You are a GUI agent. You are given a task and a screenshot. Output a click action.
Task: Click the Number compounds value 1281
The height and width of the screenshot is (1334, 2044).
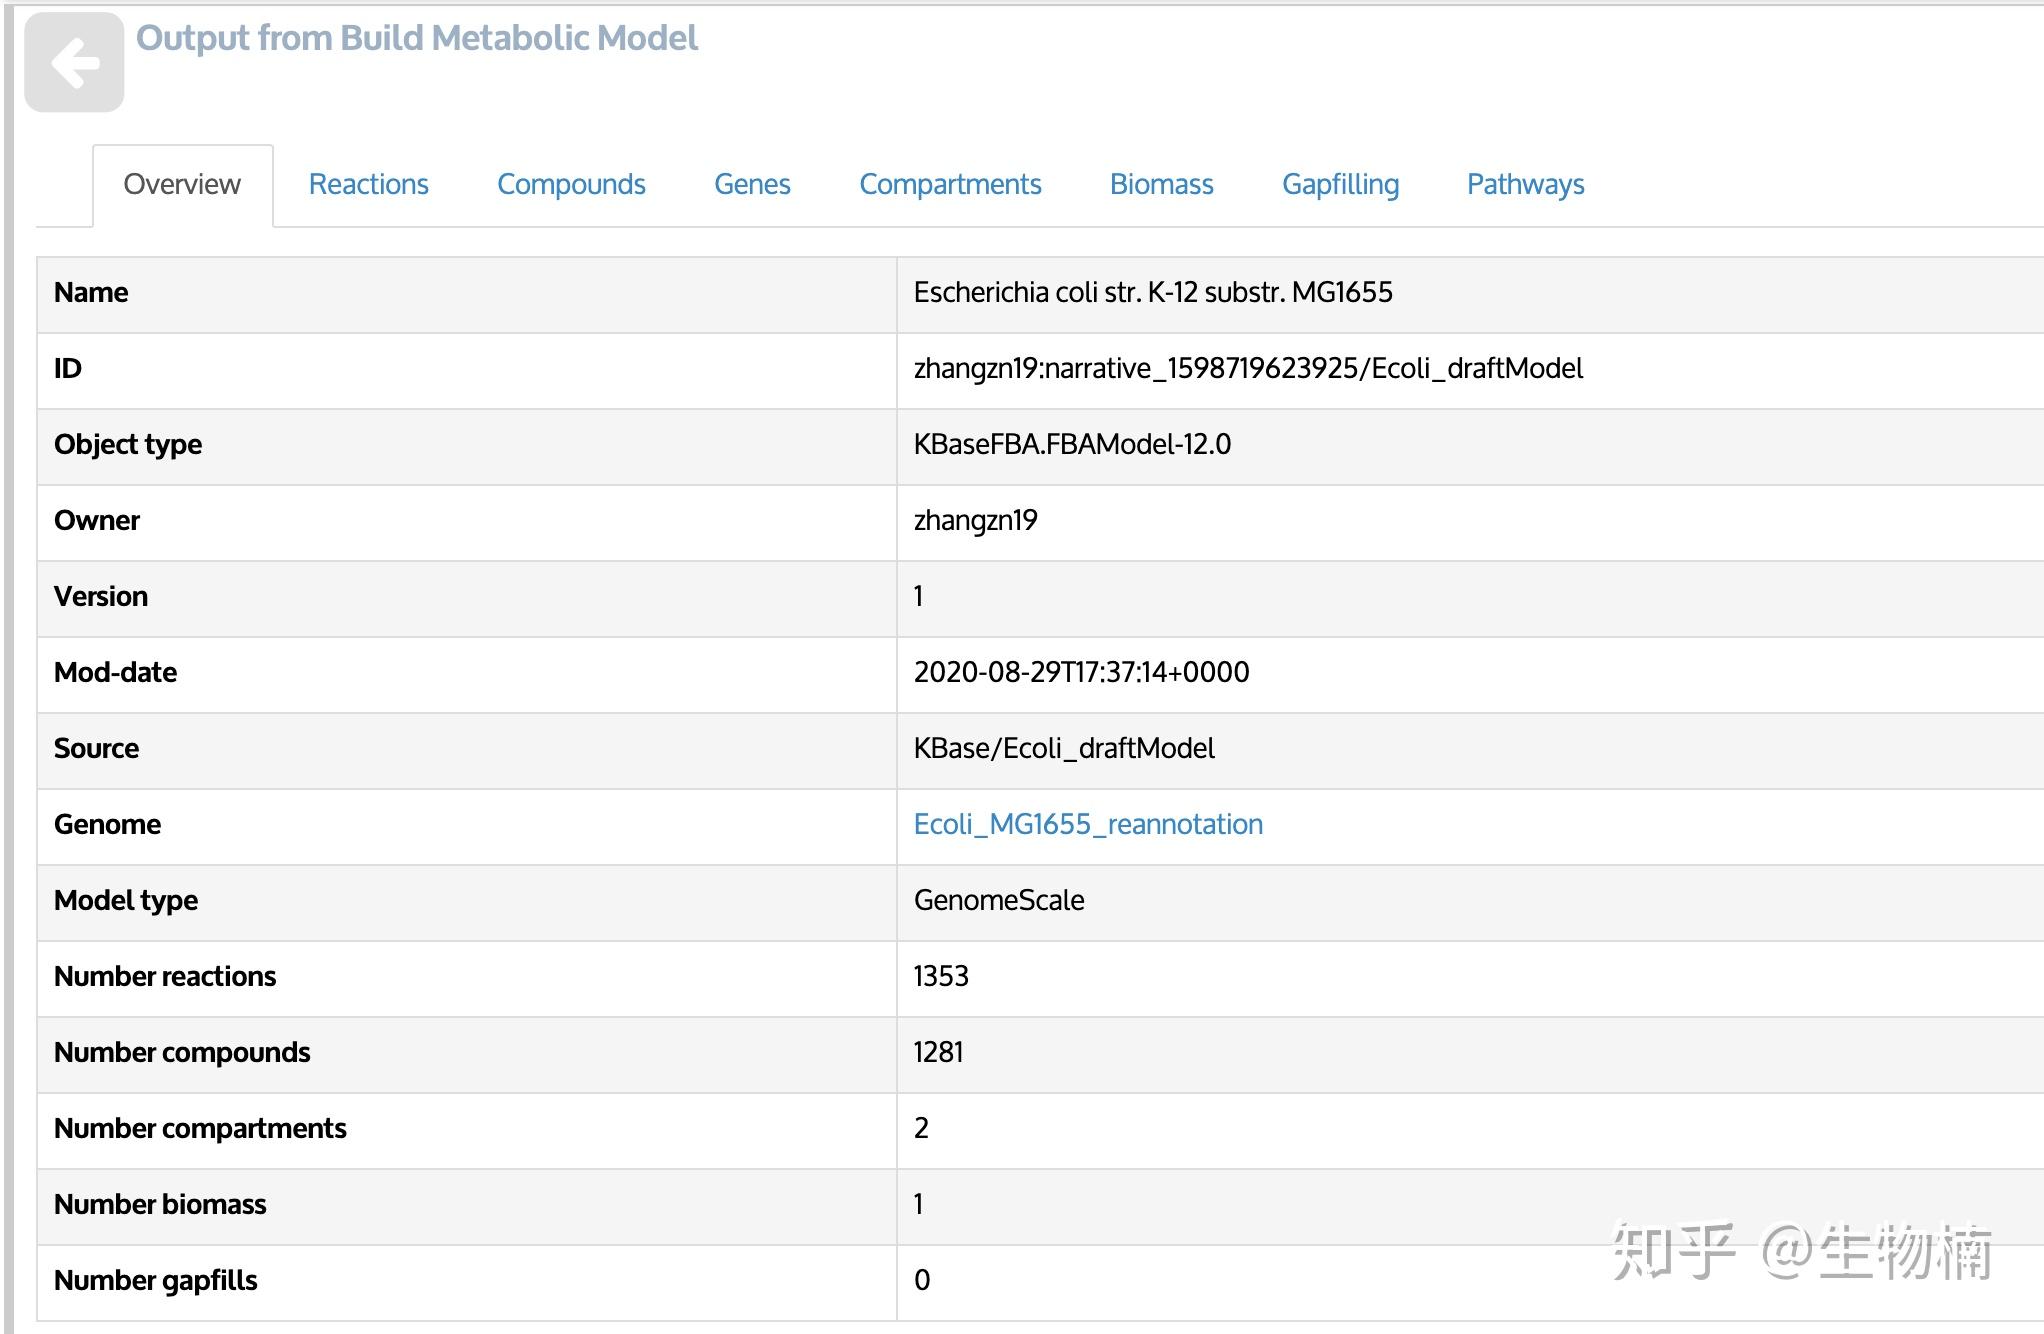pyautogui.click(x=938, y=1052)
